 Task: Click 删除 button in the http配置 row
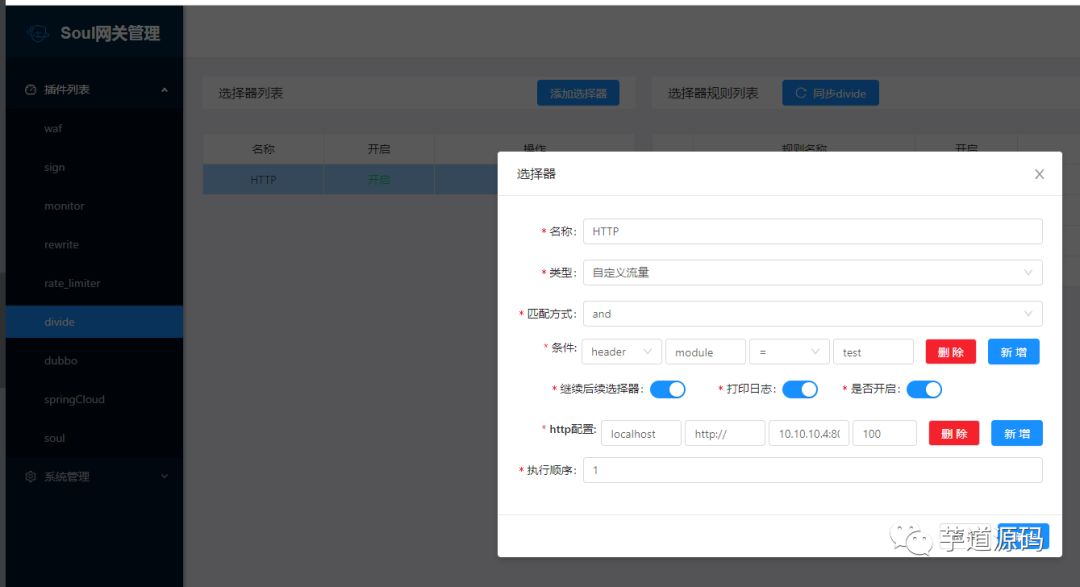click(x=954, y=433)
